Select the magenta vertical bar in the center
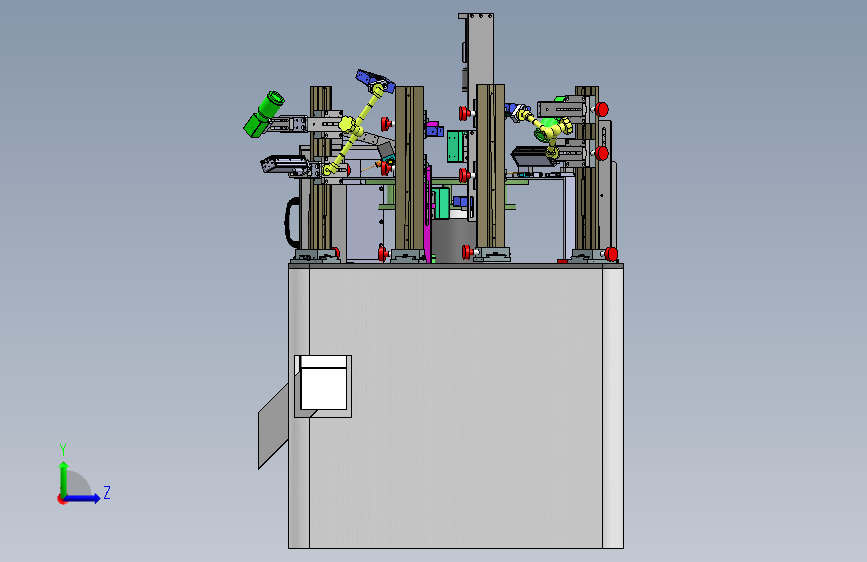The image size is (867, 562). point(427,214)
